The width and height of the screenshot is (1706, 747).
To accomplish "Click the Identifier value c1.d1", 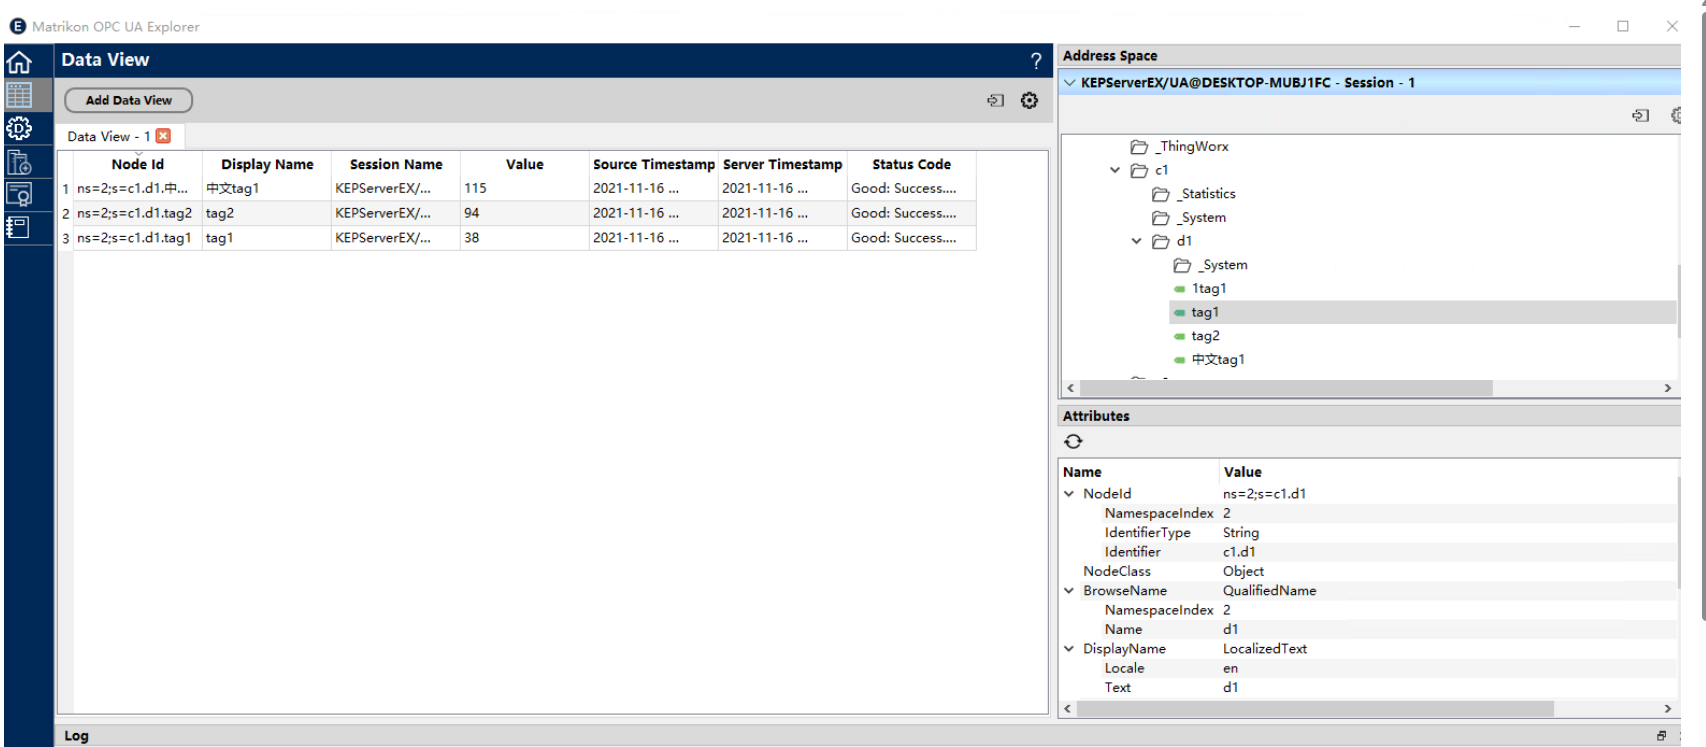I will pyautogui.click(x=1239, y=551).
